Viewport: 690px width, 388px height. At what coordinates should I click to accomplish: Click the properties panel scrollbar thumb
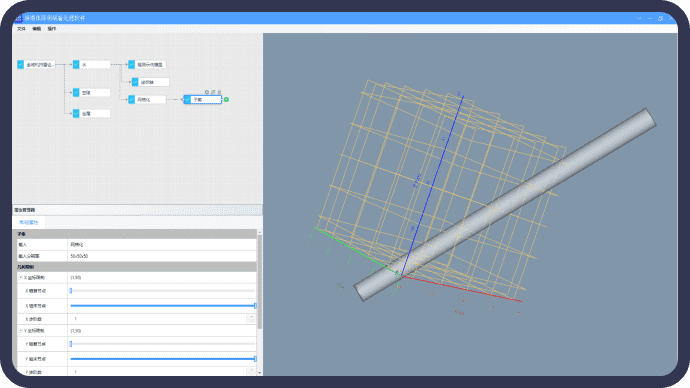click(x=260, y=282)
